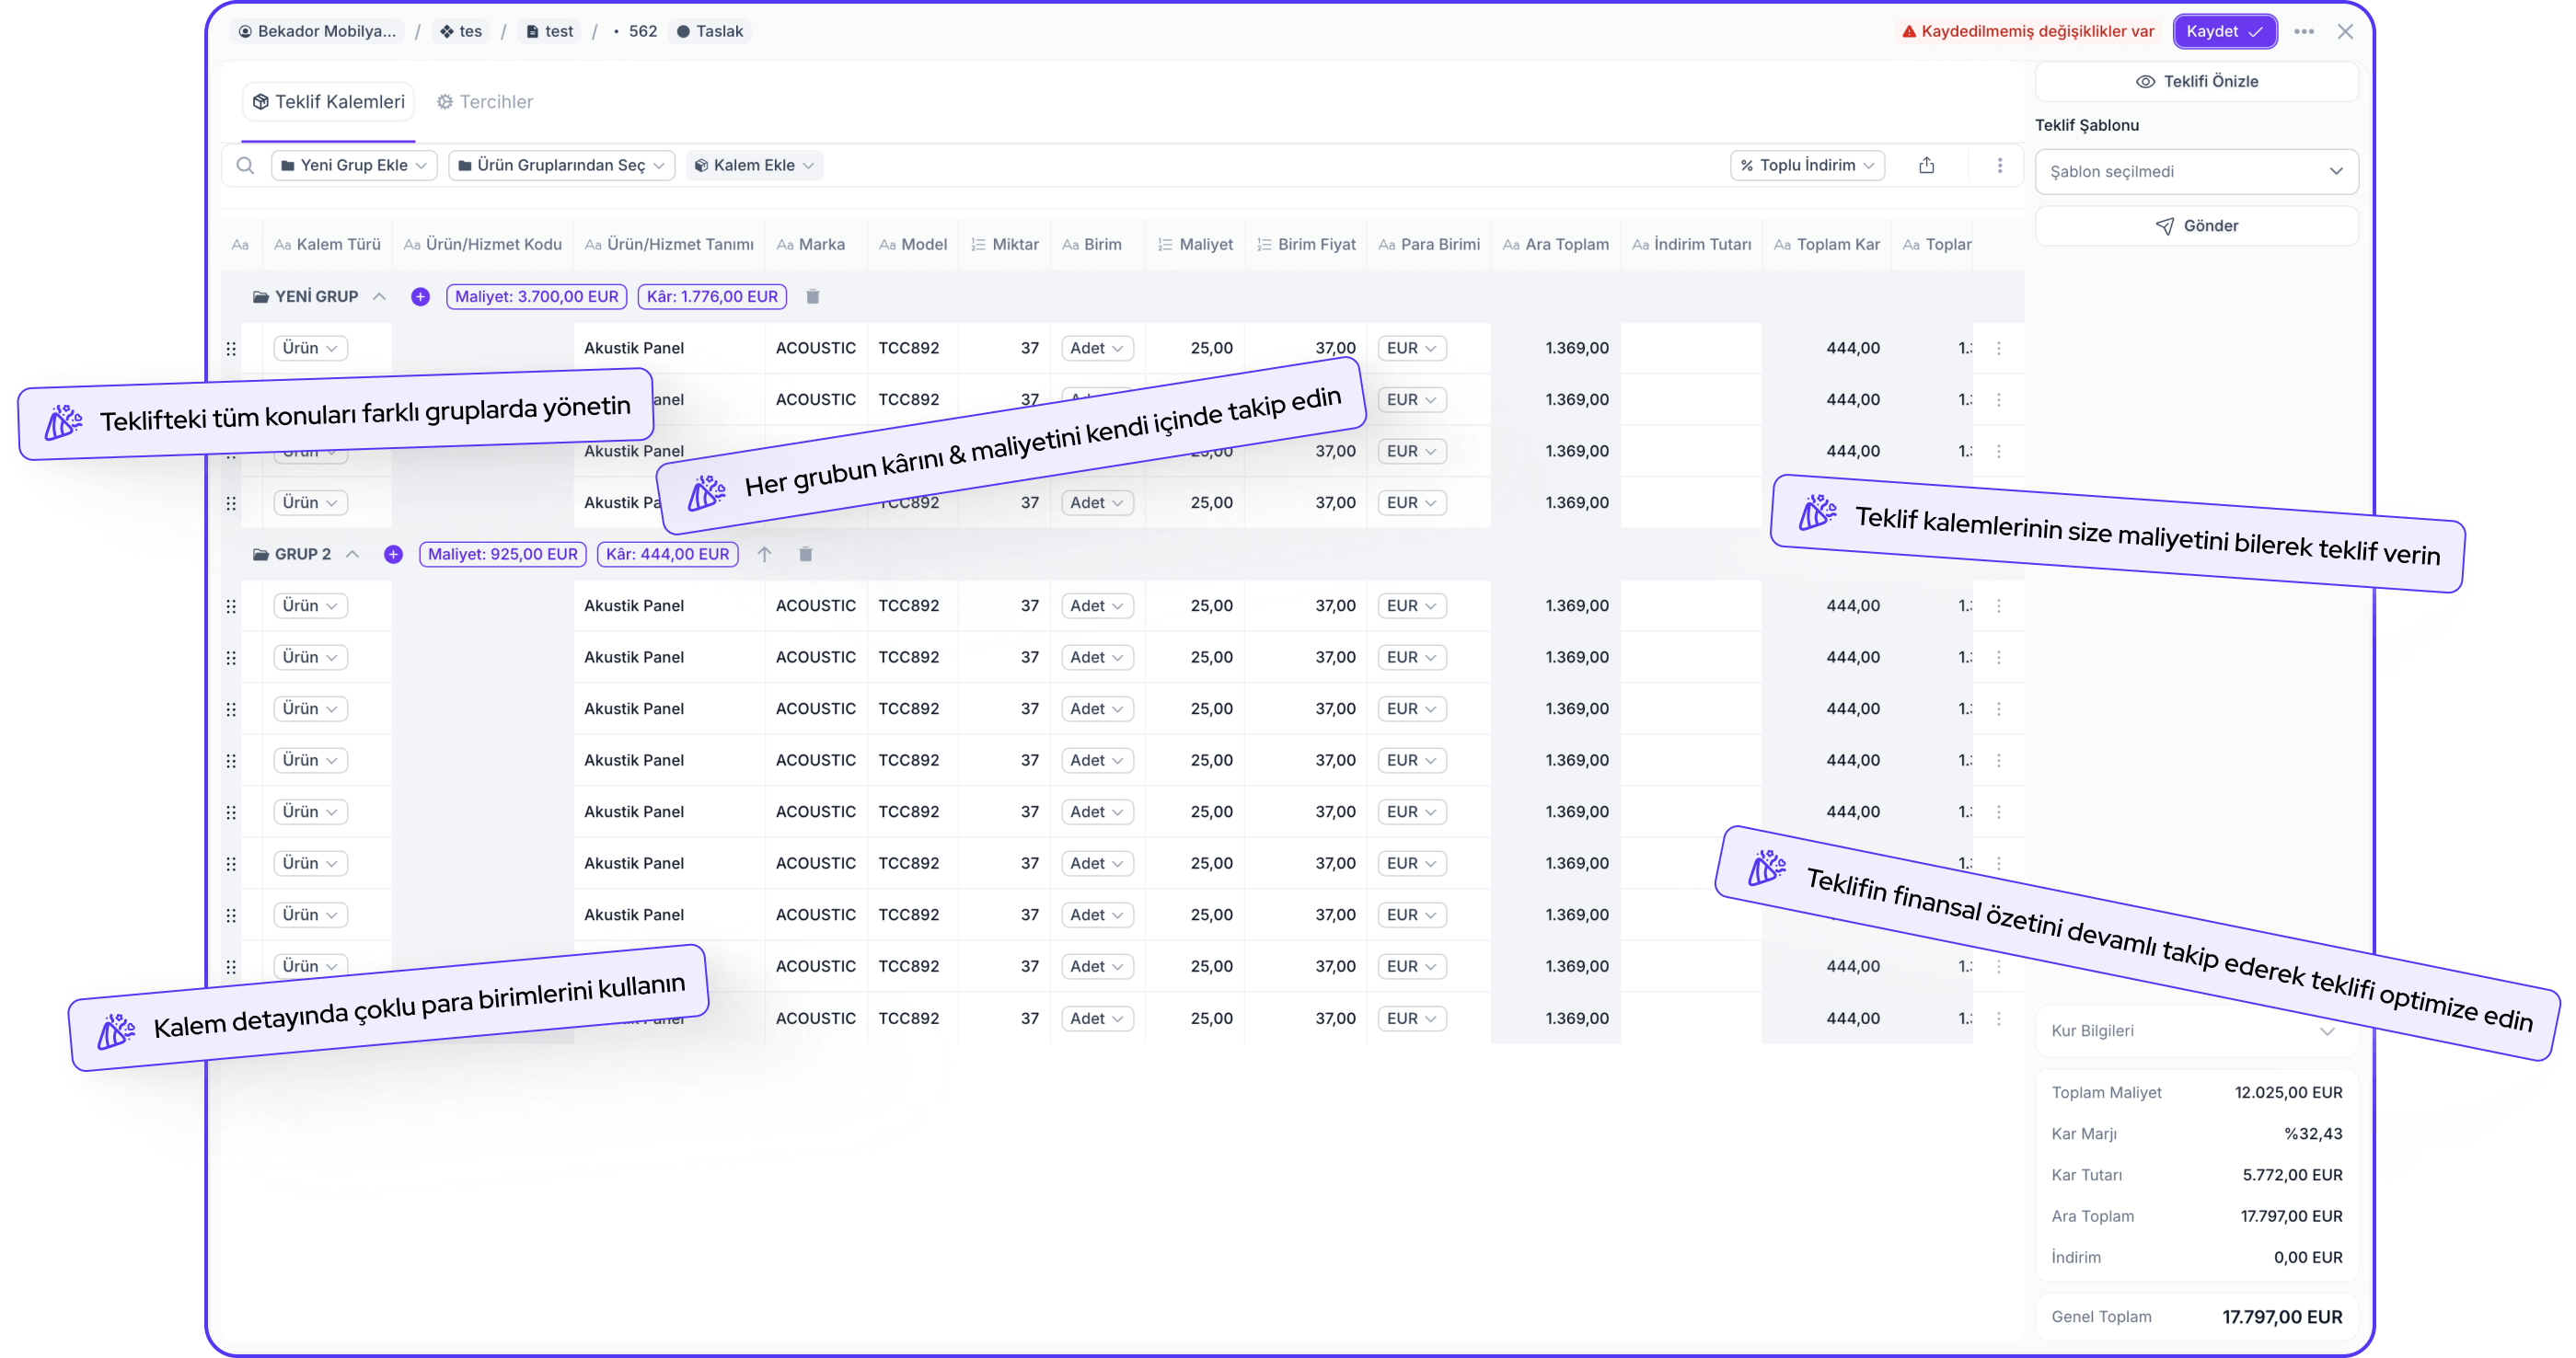This screenshot has width=2576, height=1358.
Task: Click the share/export icon in toolbar
Action: click(x=1926, y=165)
